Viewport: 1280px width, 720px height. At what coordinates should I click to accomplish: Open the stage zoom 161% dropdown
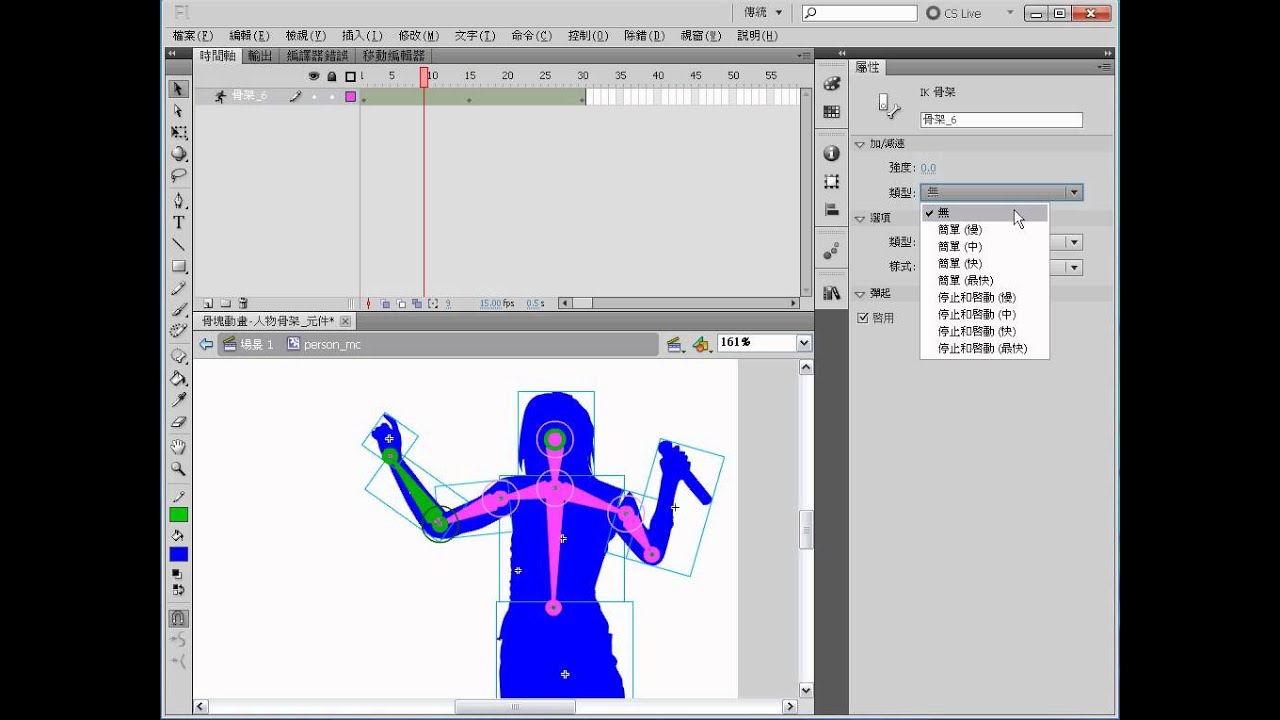[x=803, y=343]
